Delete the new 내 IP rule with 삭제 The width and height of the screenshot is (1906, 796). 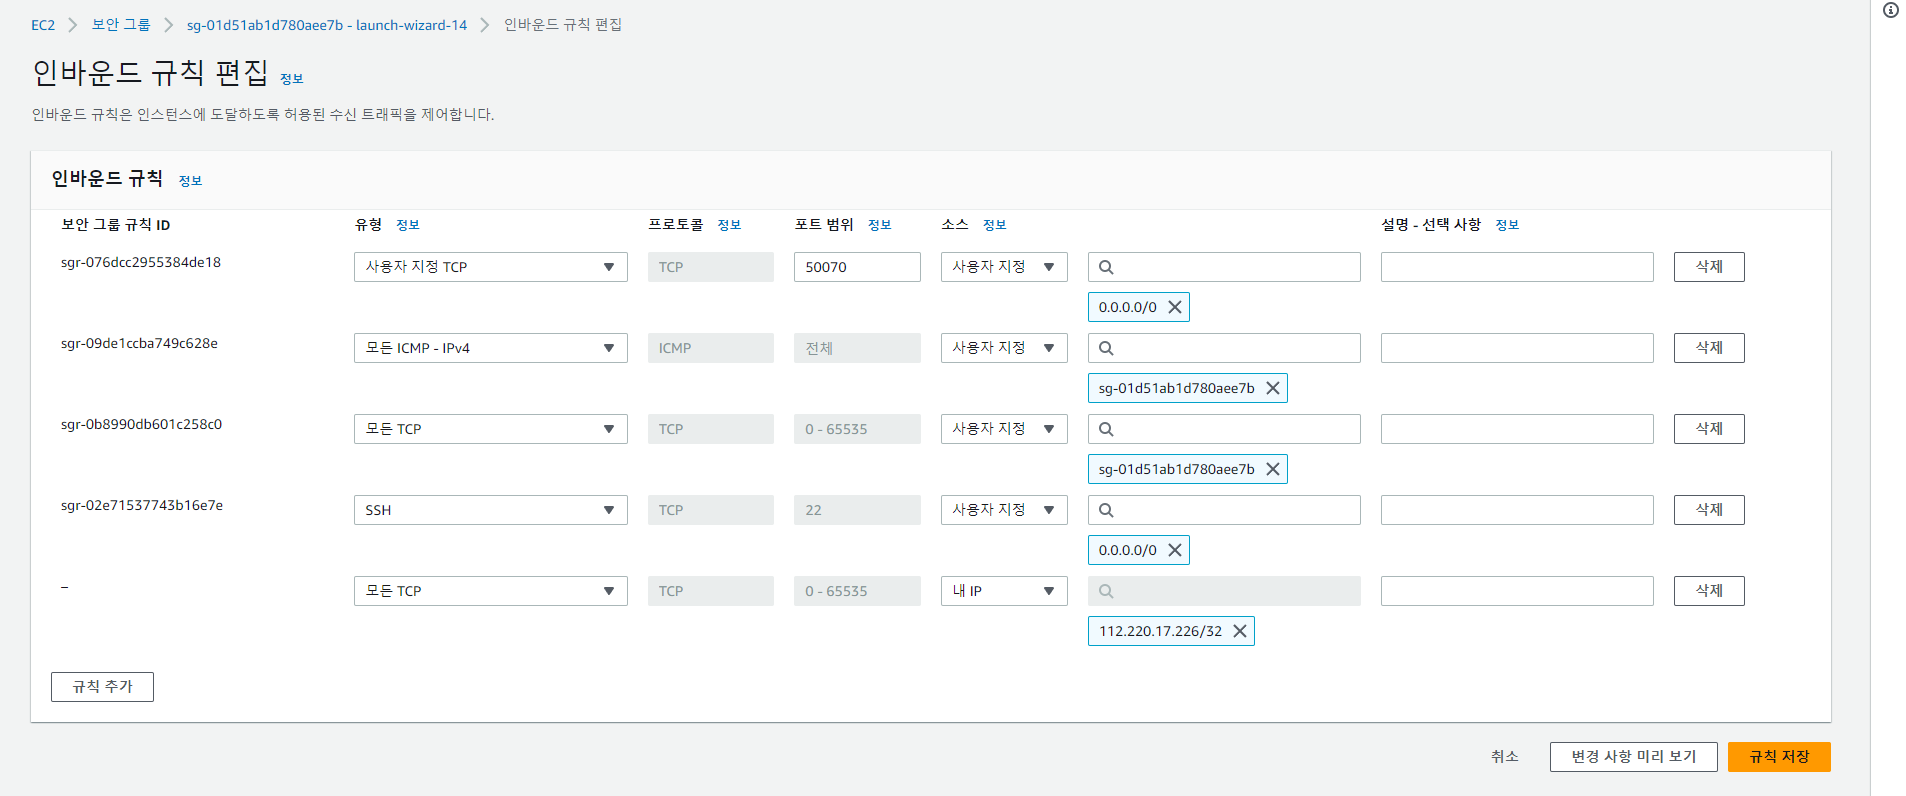coord(1709,591)
